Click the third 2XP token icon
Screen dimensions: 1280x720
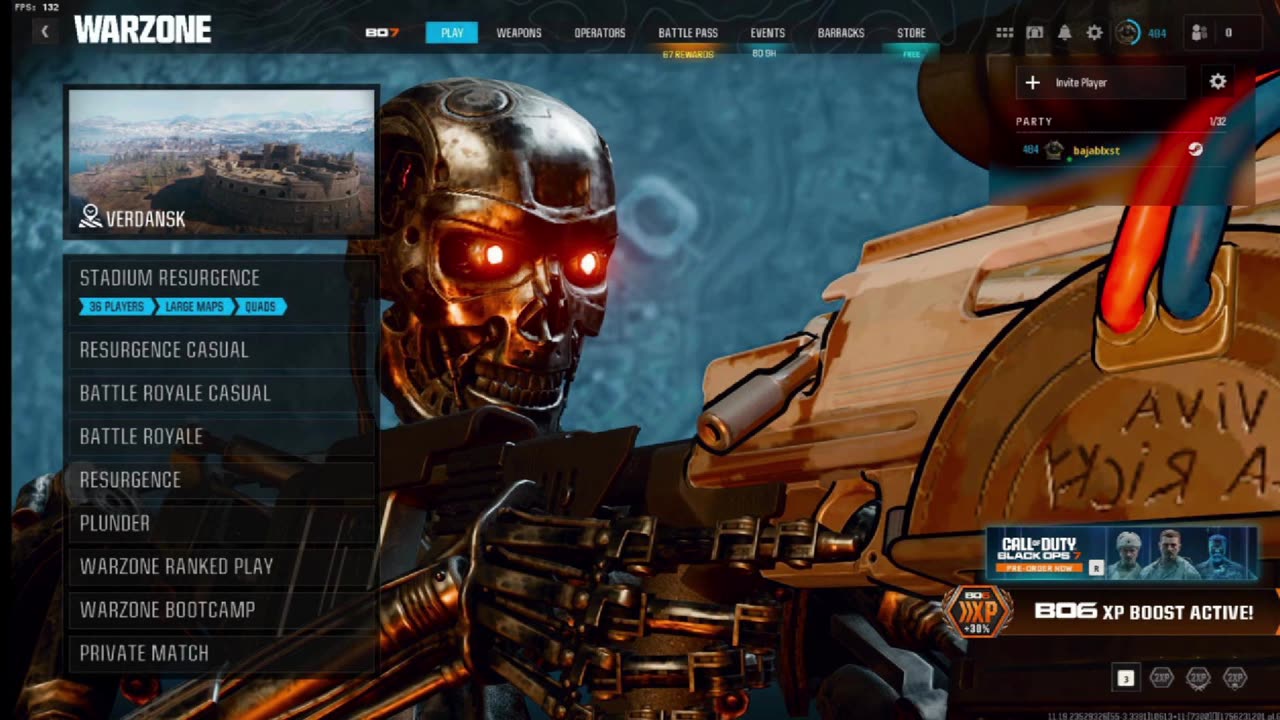(x=1235, y=678)
